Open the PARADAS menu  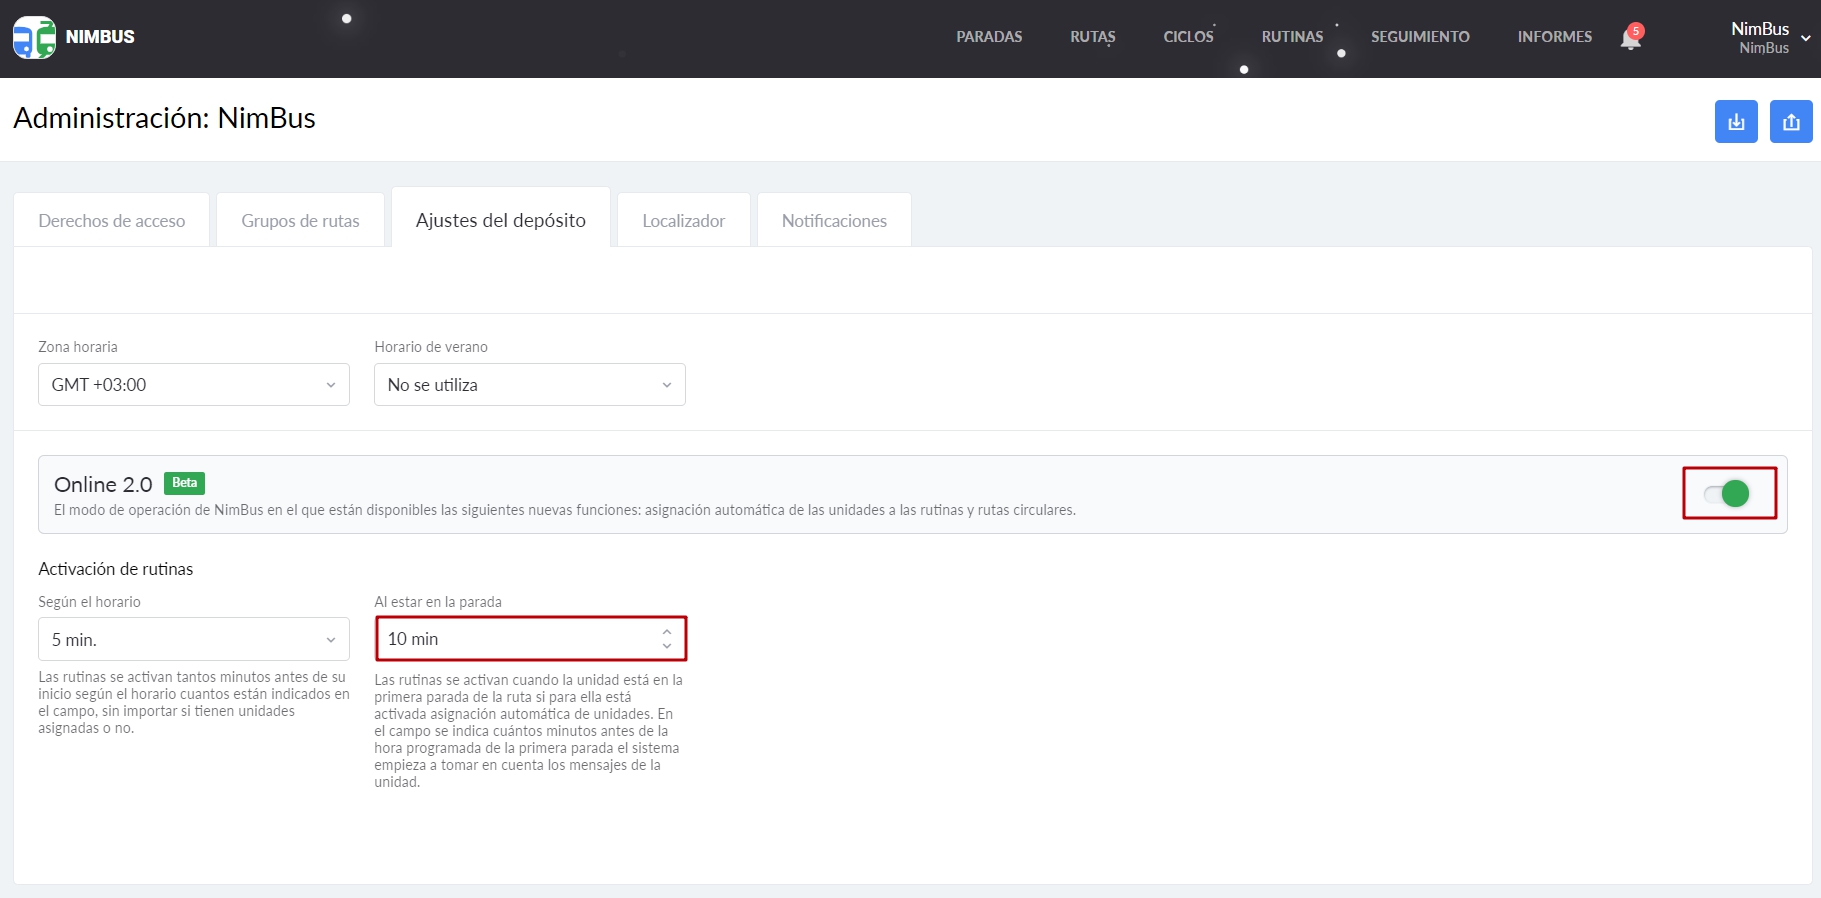pyautogui.click(x=989, y=37)
